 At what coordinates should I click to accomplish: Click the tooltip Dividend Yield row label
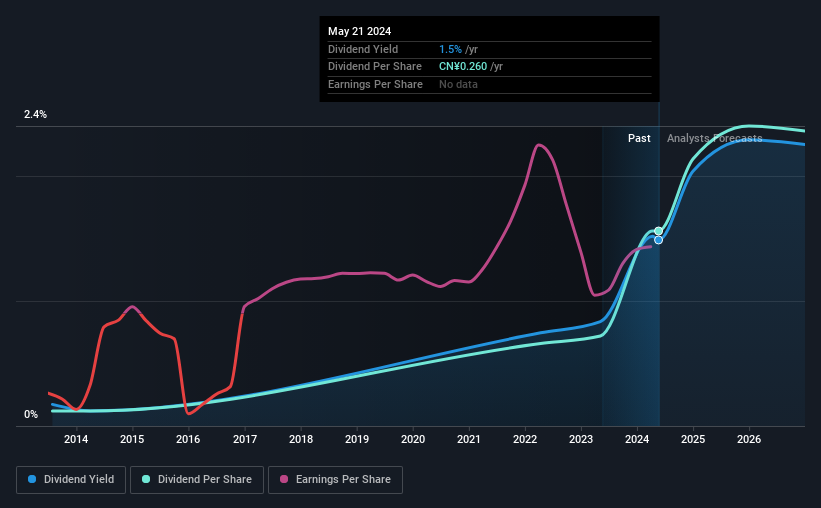pyautogui.click(x=363, y=49)
